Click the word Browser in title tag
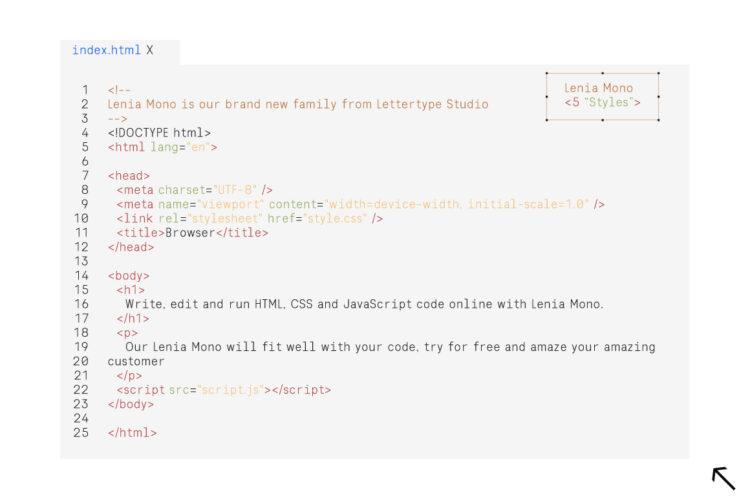The height and width of the screenshot is (499, 750). point(191,233)
